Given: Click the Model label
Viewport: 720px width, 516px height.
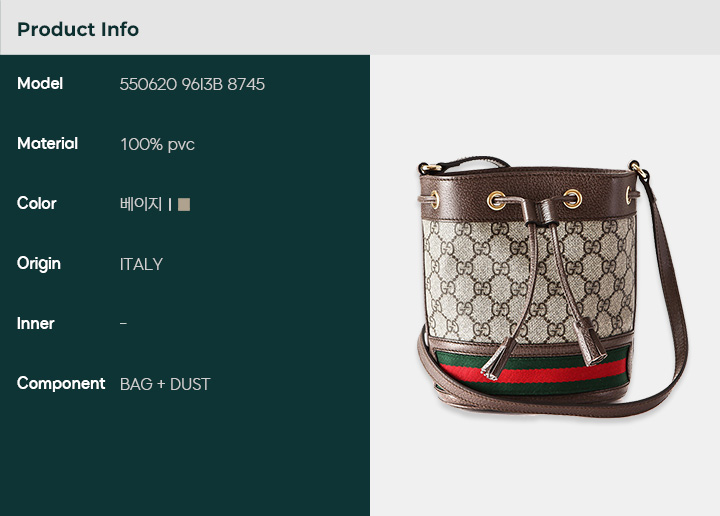Looking at the screenshot, I should coord(40,84).
